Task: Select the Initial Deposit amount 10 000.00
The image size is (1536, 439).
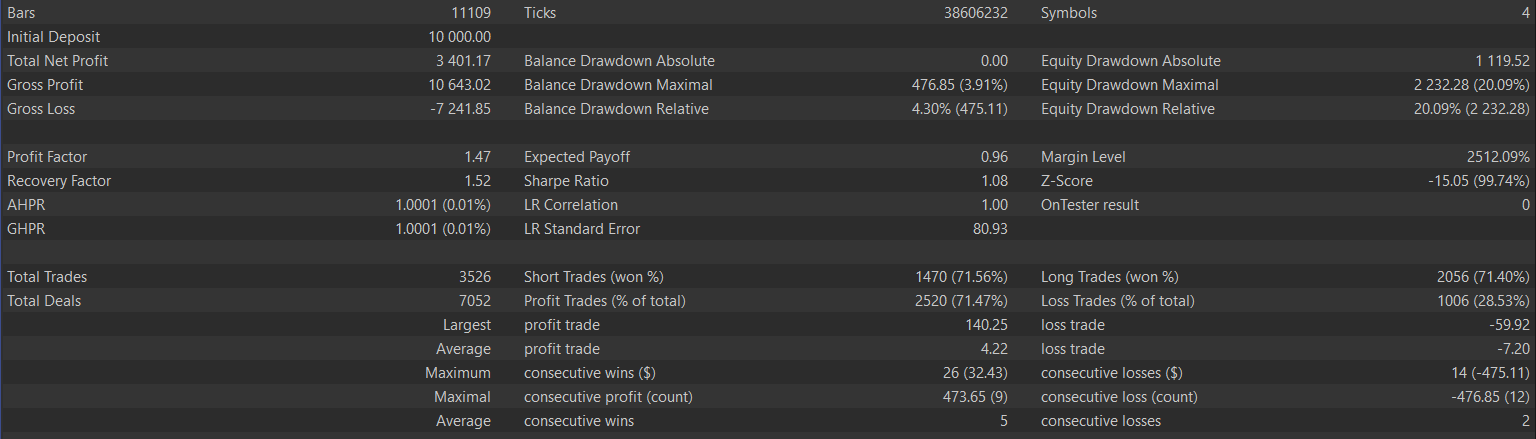Action: point(459,37)
